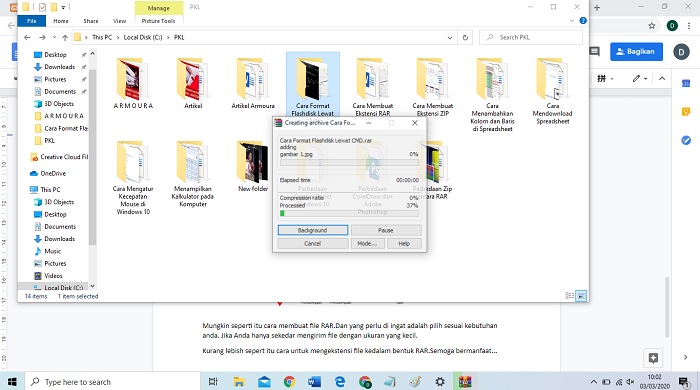Open Task View from taskbar
This screenshot has width=700, height=390.
coord(213,382)
